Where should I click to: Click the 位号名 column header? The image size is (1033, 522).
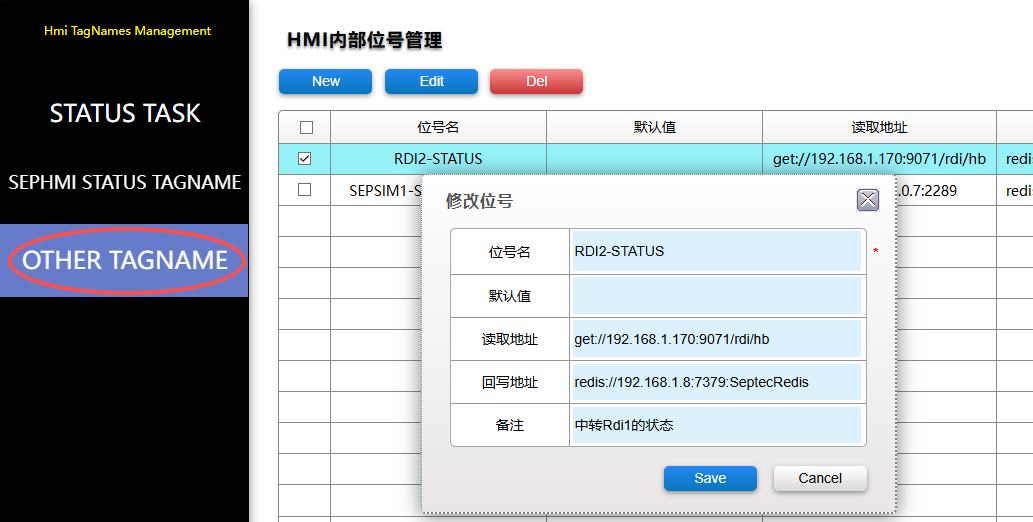[438, 127]
